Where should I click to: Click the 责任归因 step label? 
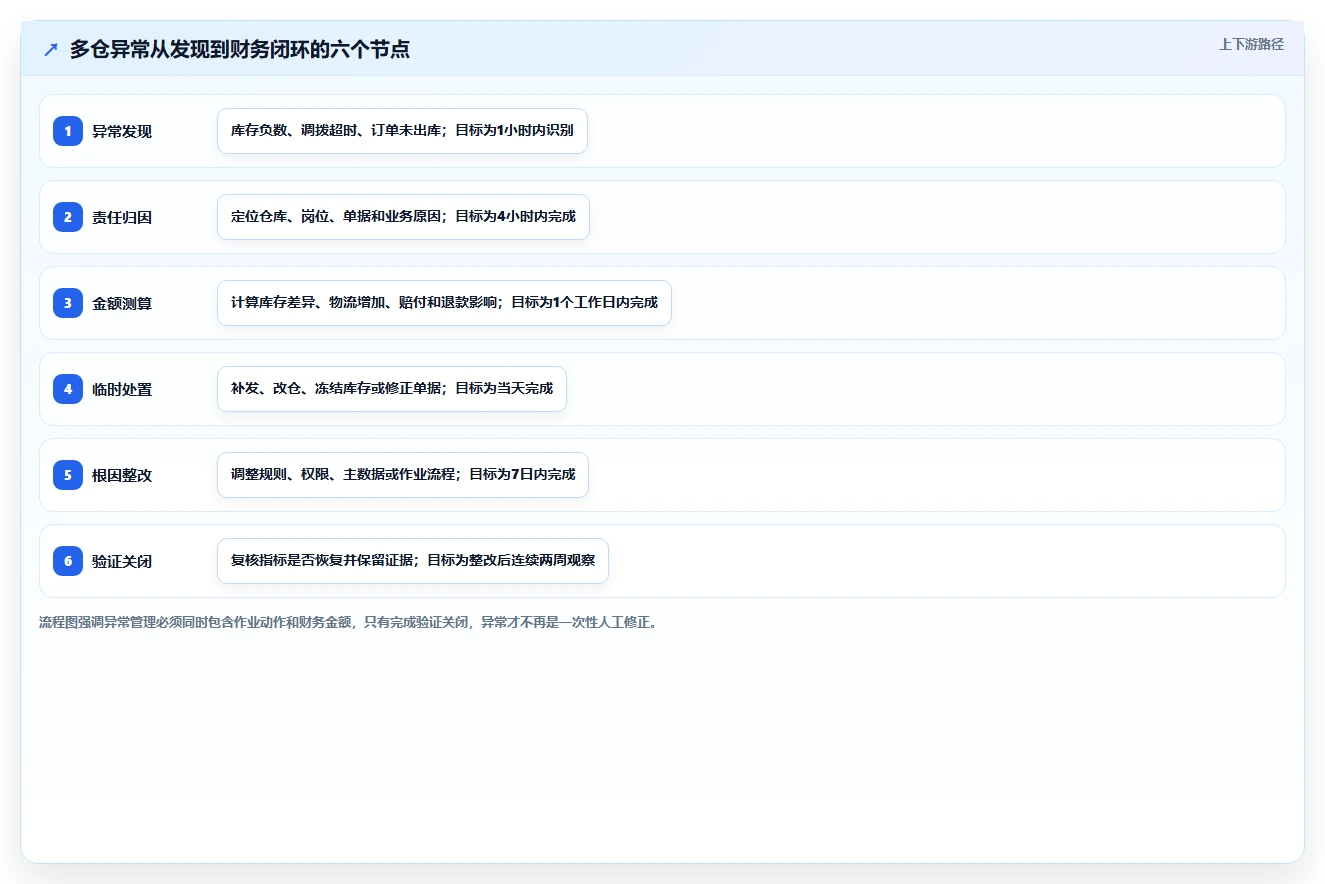(x=122, y=217)
